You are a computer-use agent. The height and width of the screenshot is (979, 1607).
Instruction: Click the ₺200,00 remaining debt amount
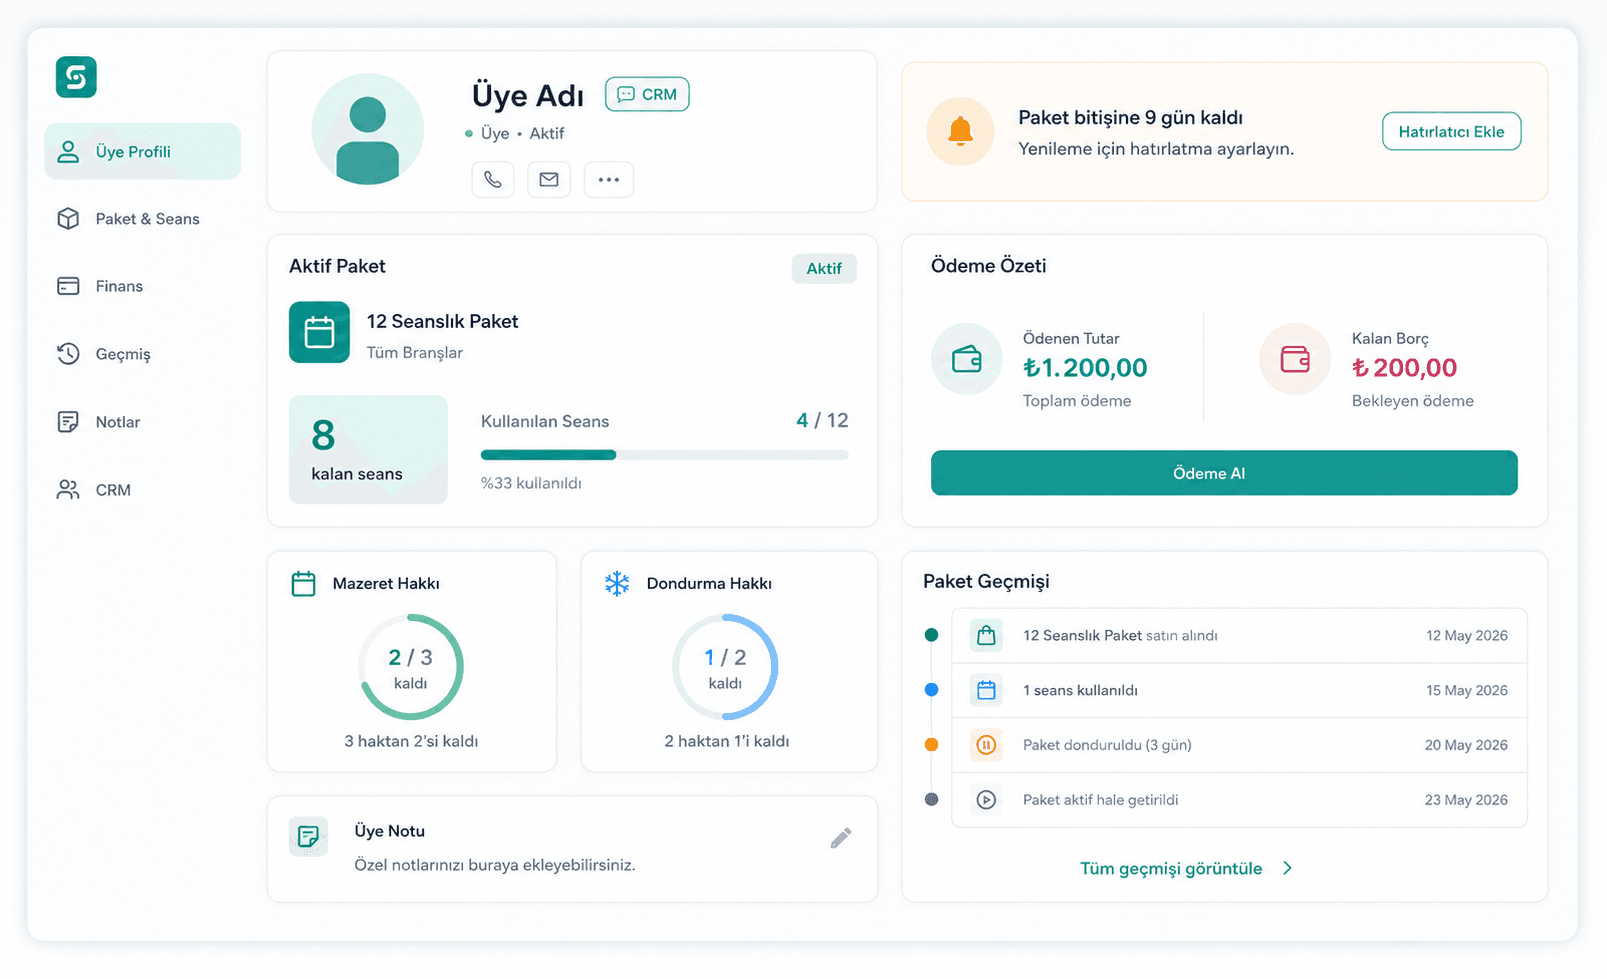(1404, 368)
